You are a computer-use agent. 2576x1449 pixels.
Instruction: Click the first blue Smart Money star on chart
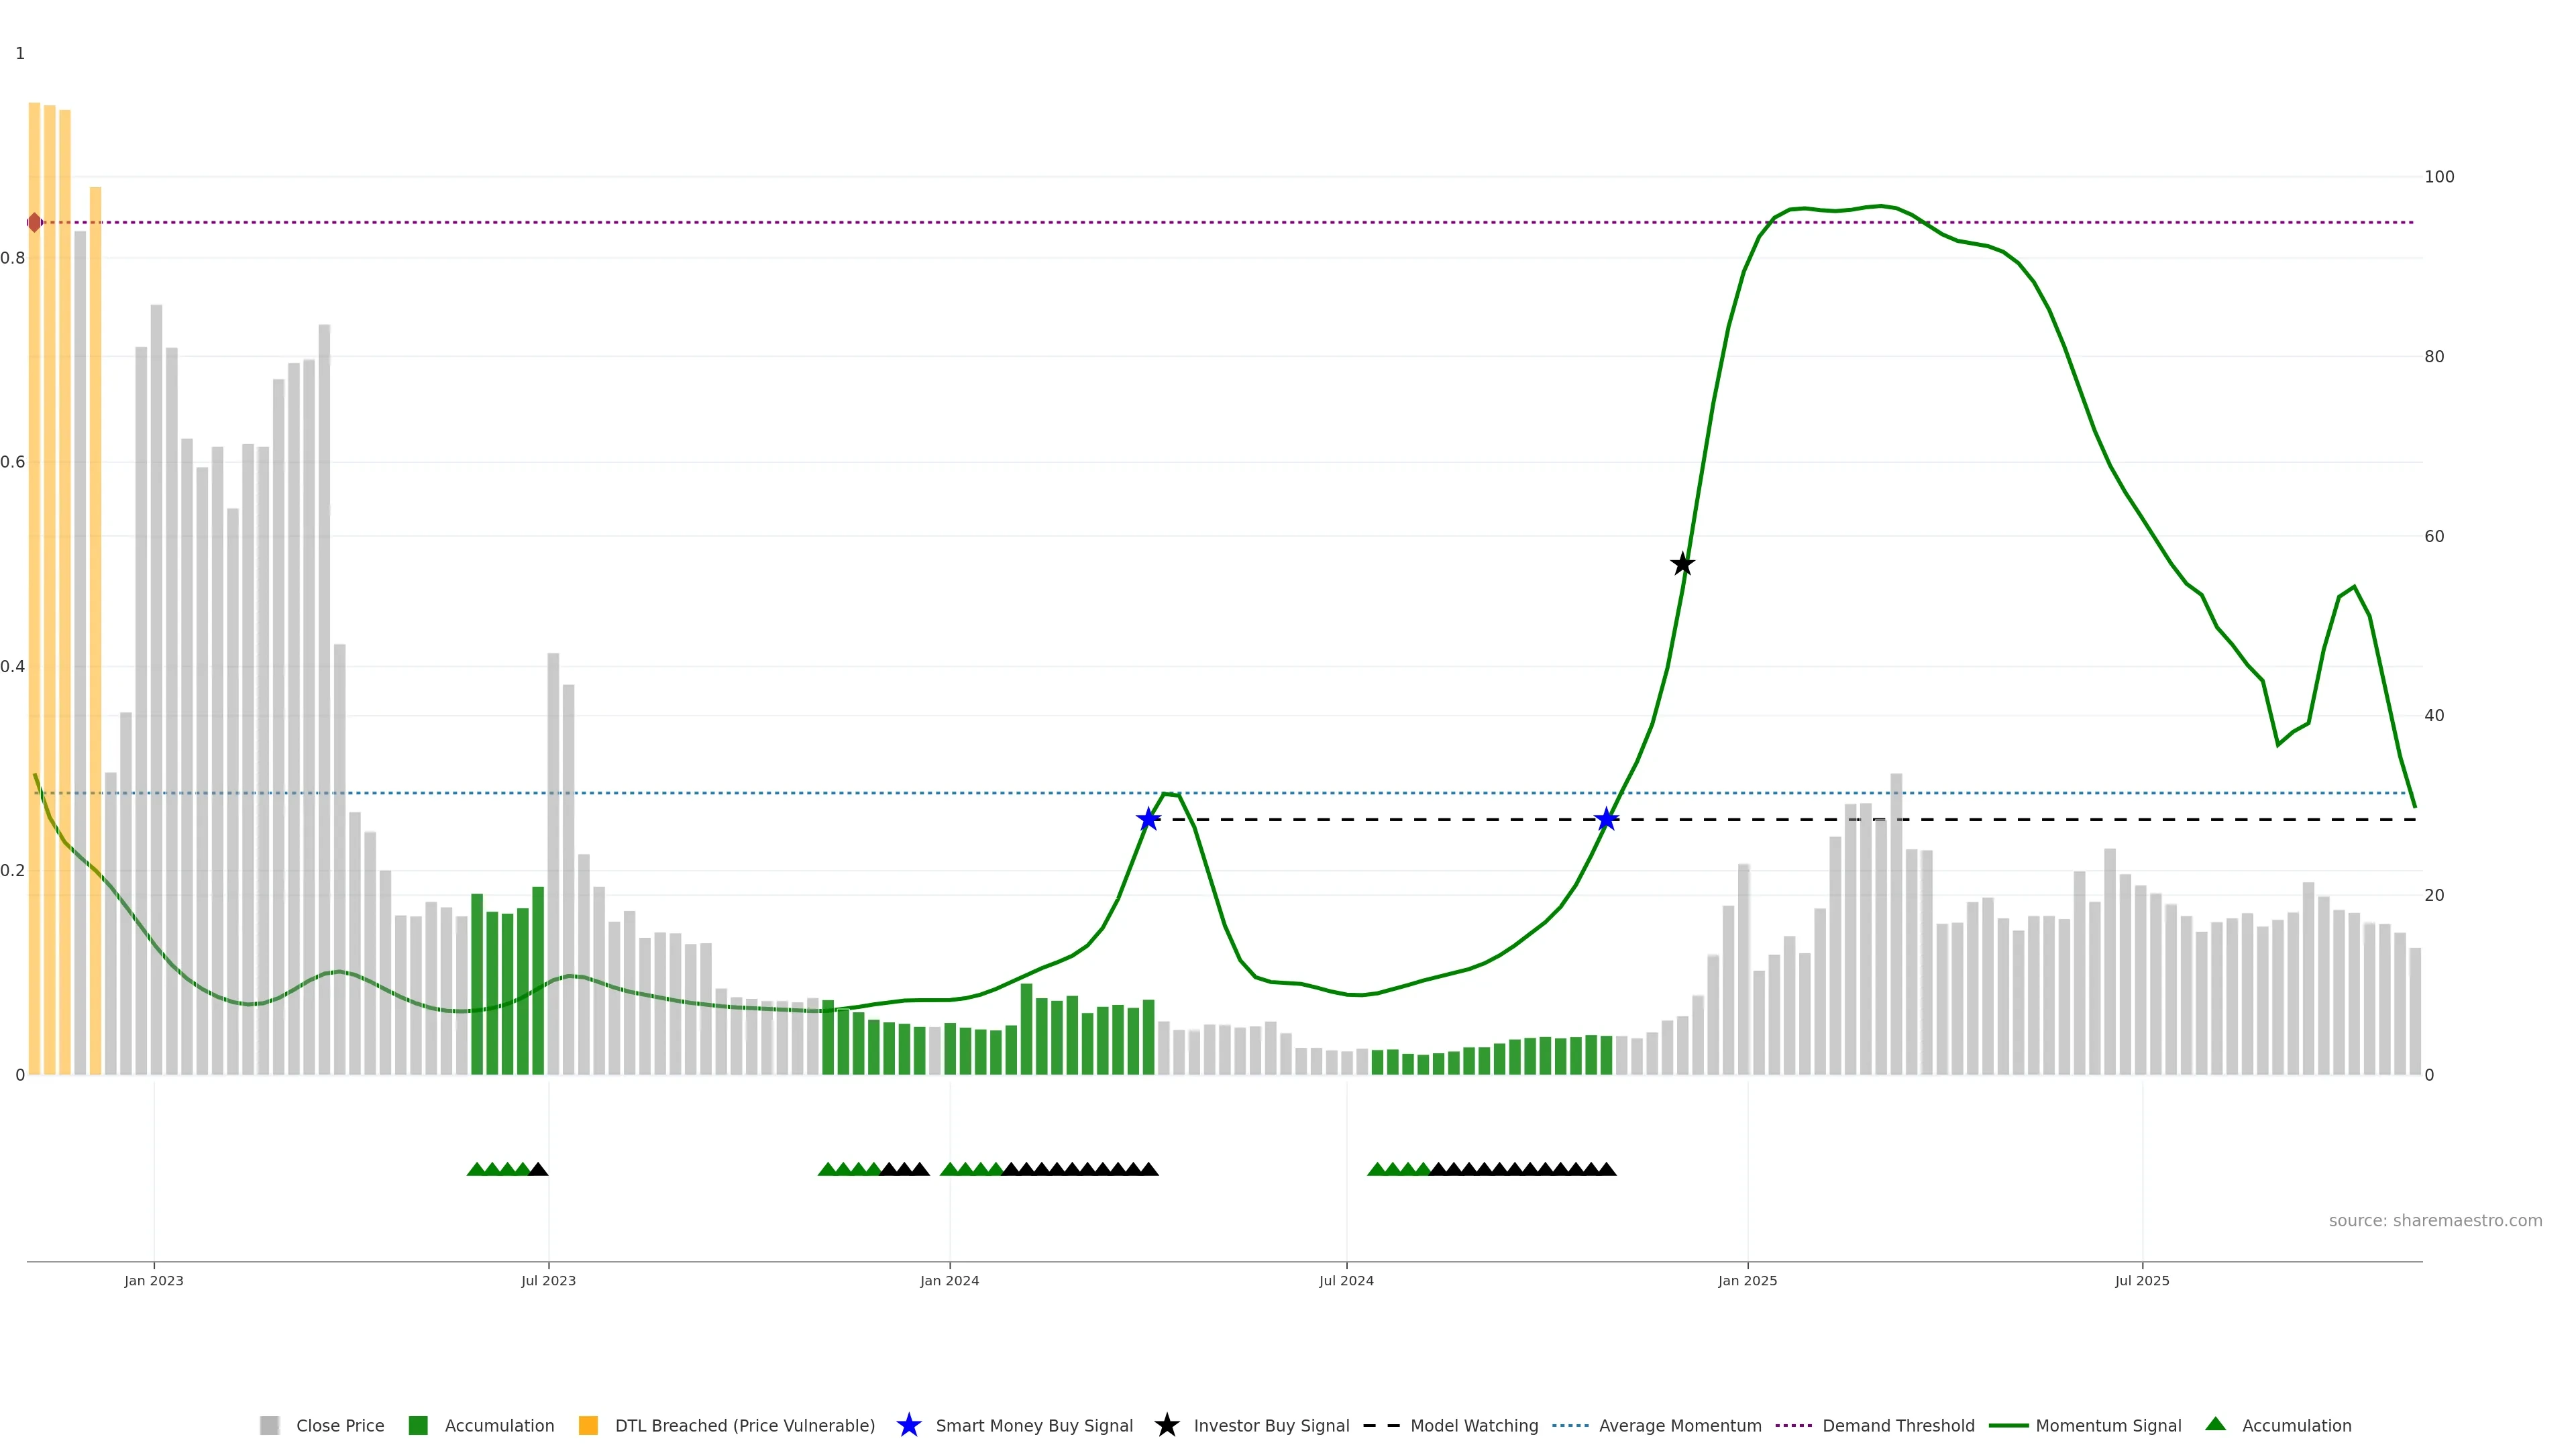point(1148,820)
